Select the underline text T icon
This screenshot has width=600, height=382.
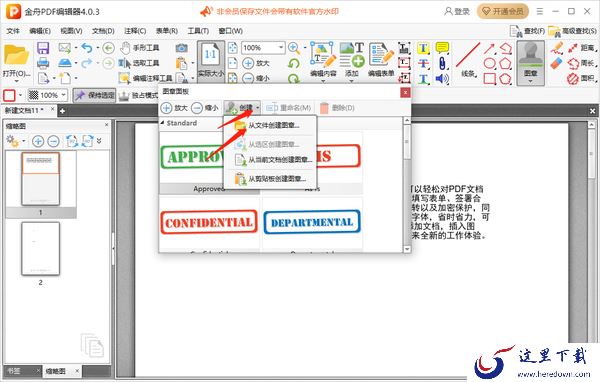click(423, 78)
